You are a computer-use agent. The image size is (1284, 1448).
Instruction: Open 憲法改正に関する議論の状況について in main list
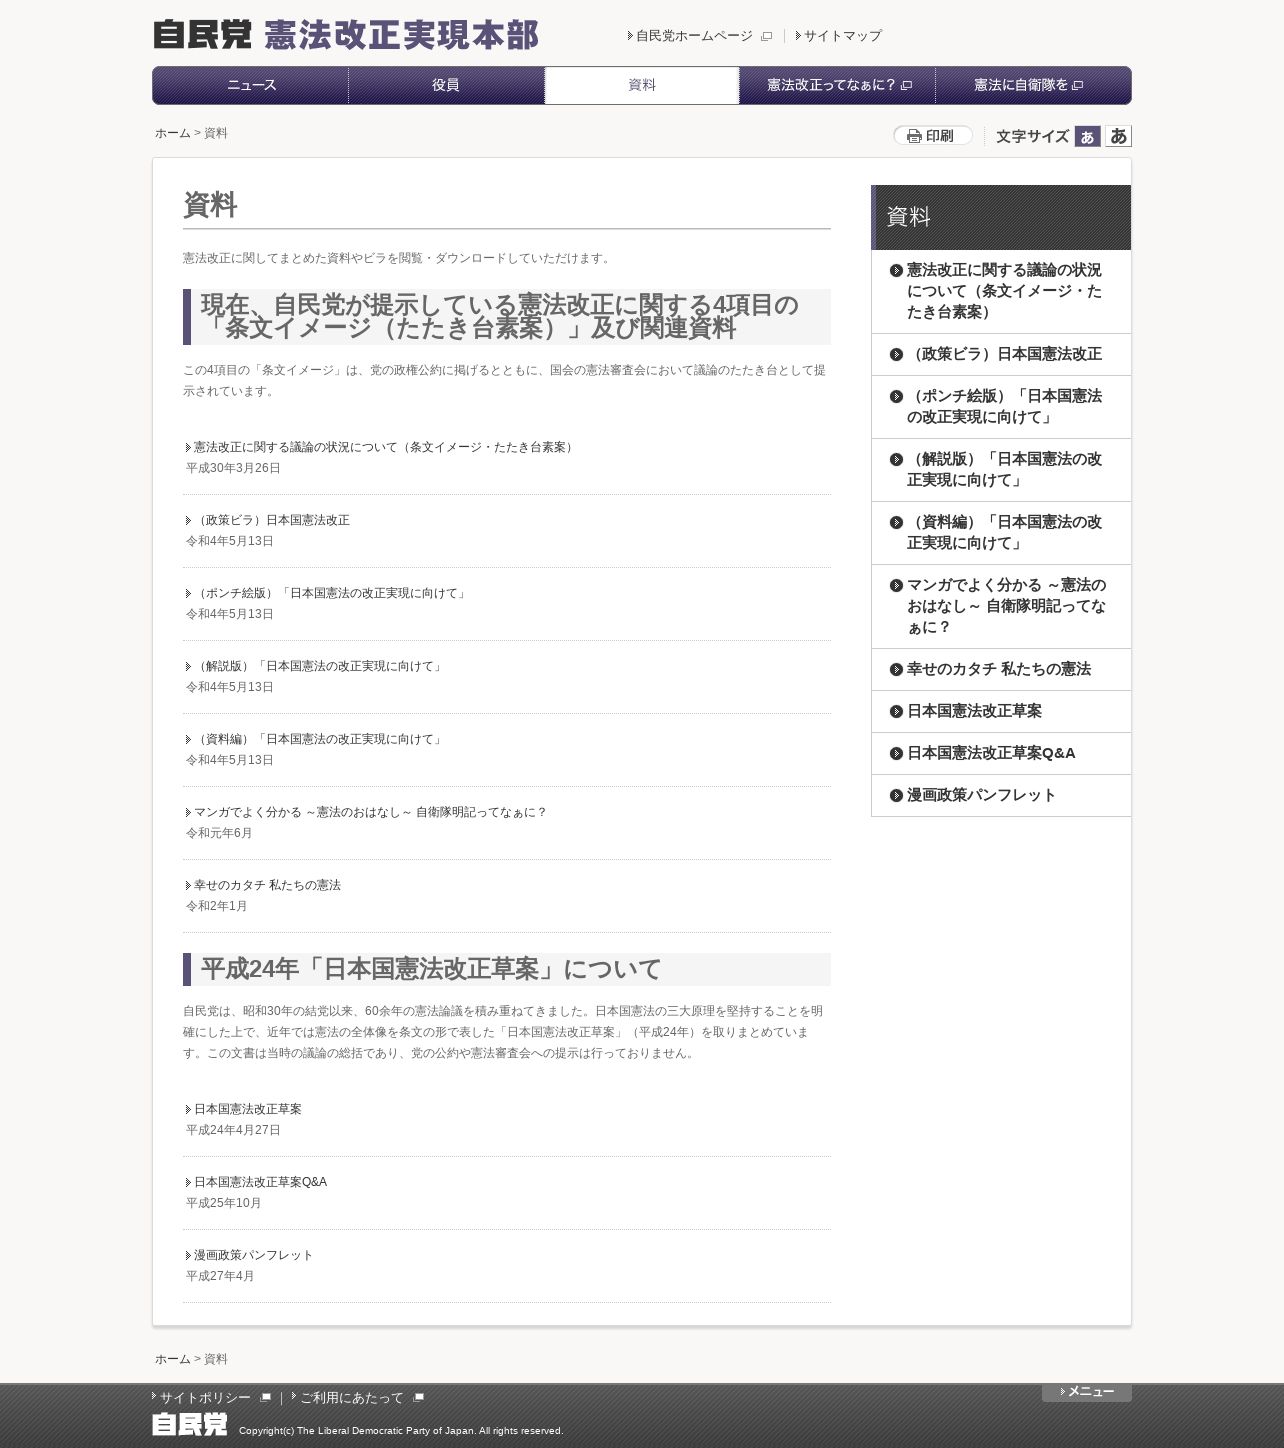[385, 447]
